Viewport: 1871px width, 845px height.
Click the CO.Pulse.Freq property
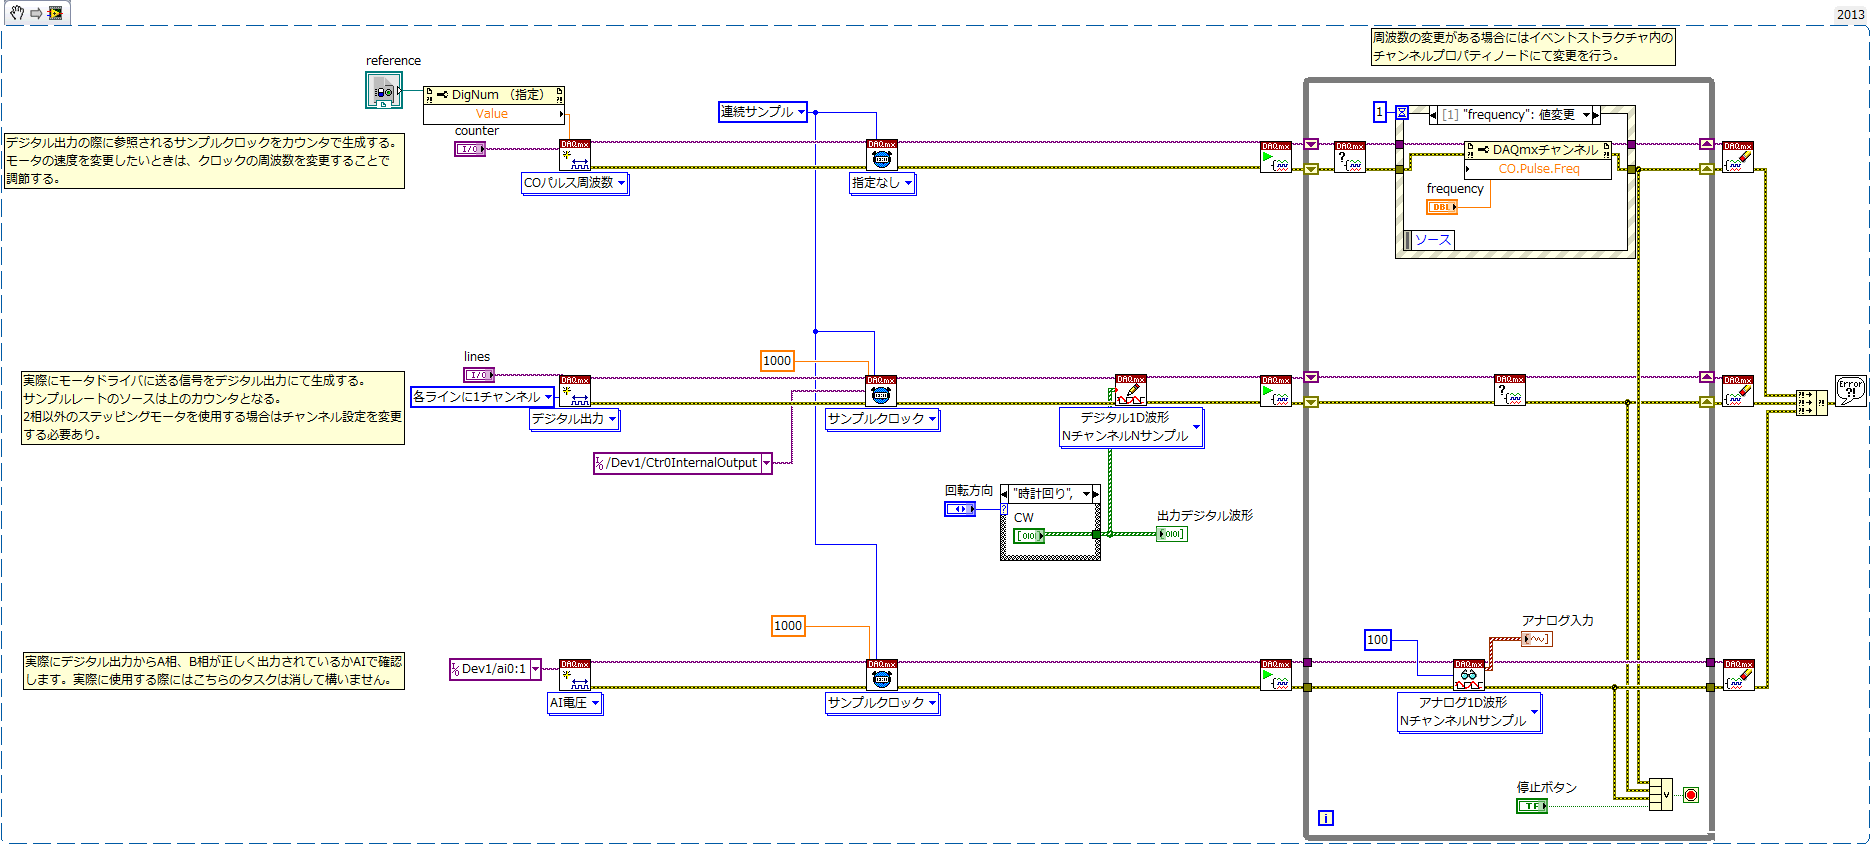[x=1538, y=169]
